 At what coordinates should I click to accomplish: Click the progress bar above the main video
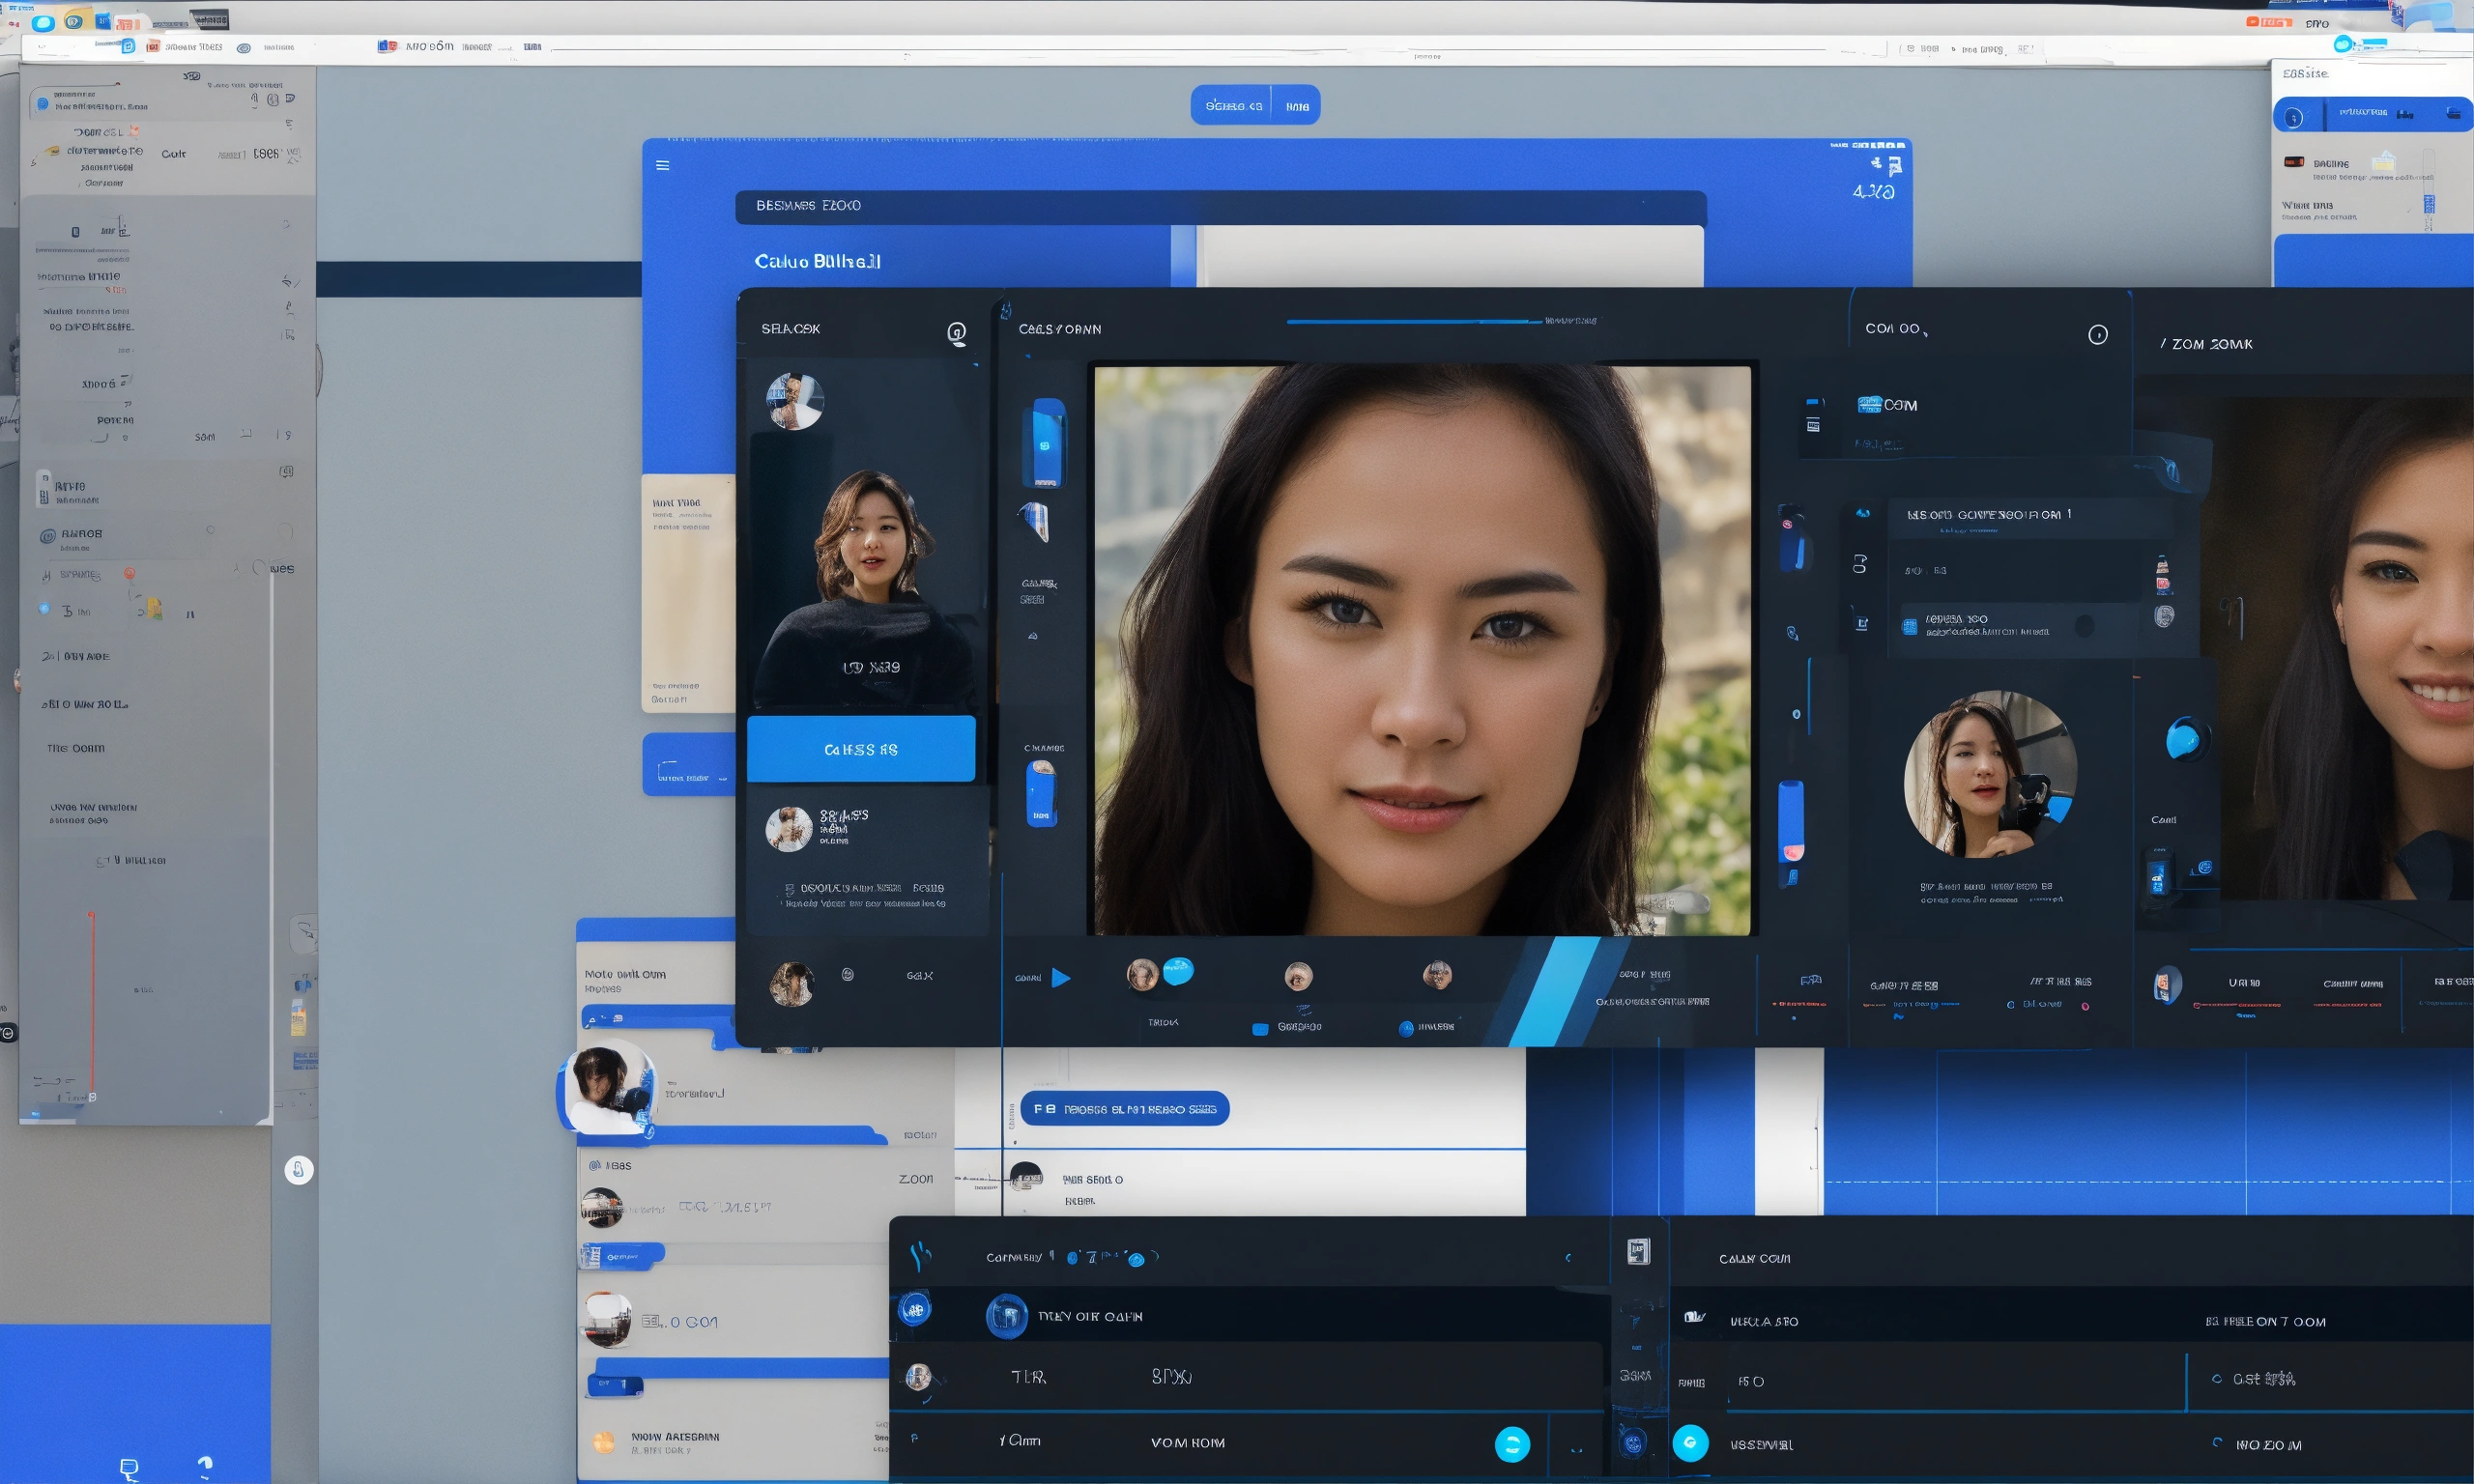pyautogui.click(x=1413, y=321)
